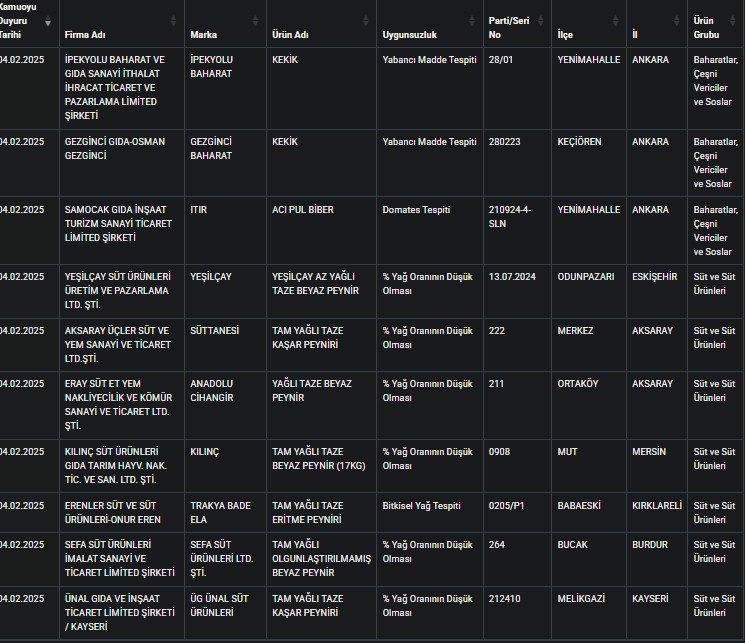Click sort arrows for Kamuoyu Duyuru Tarihi
Screen dimensions: 745x643
click(49, 21)
